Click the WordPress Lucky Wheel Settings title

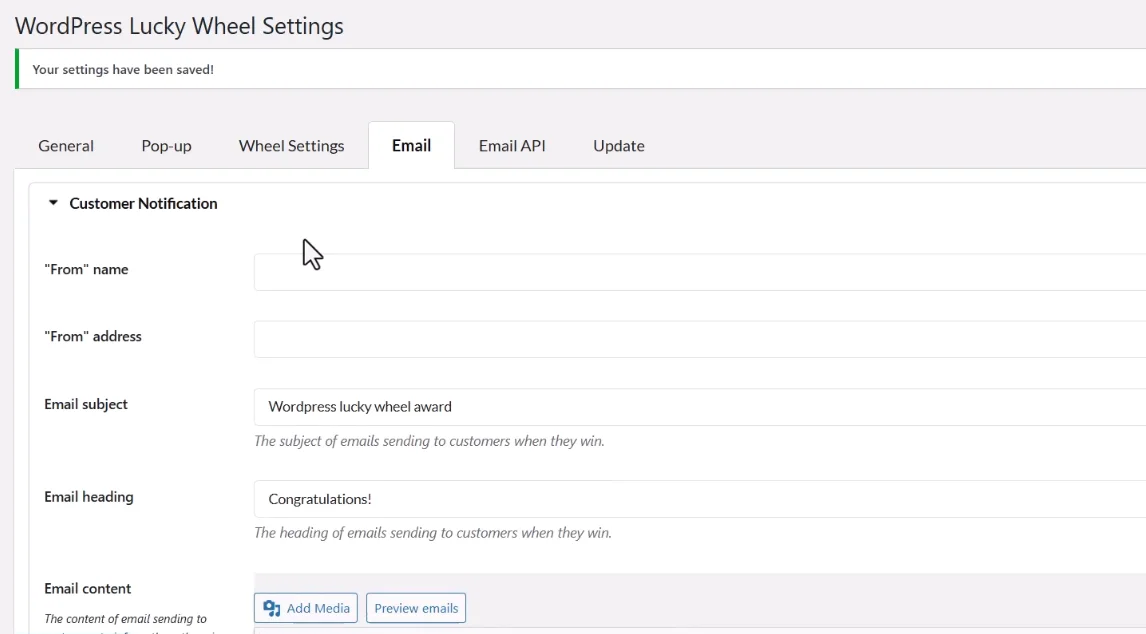[179, 26]
